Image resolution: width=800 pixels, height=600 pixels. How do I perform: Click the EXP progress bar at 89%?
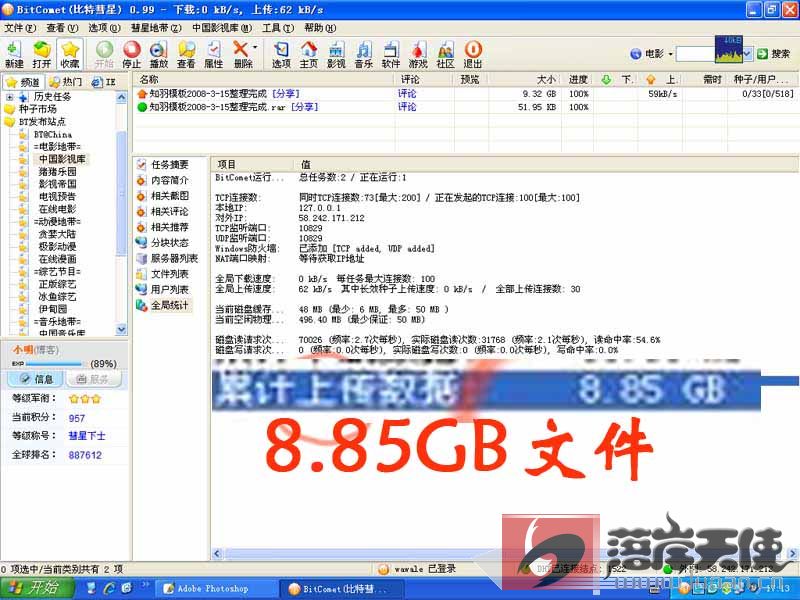[55, 364]
